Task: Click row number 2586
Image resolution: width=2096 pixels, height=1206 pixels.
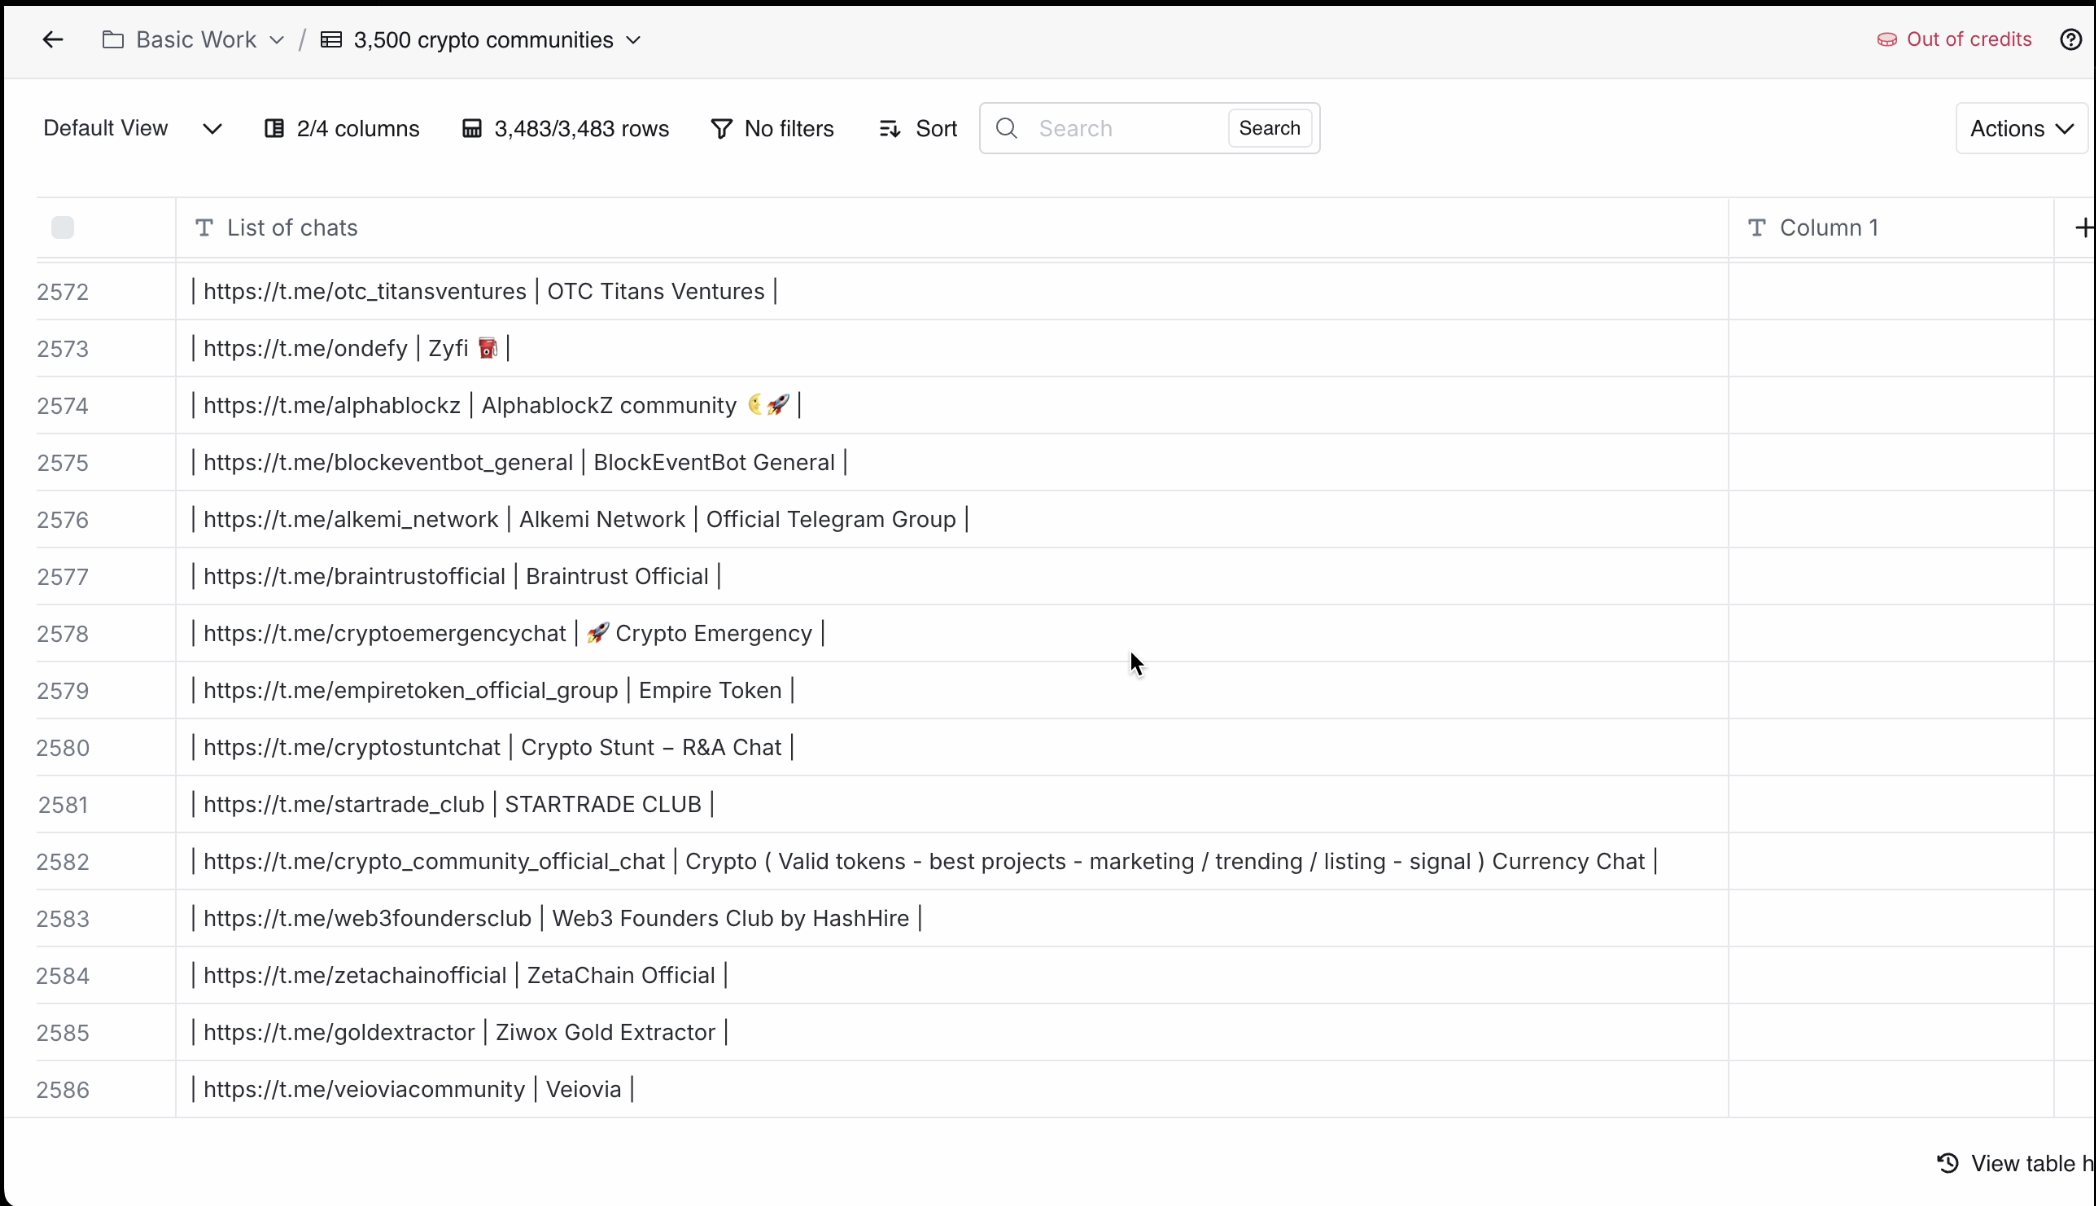Action: (x=63, y=1090)
